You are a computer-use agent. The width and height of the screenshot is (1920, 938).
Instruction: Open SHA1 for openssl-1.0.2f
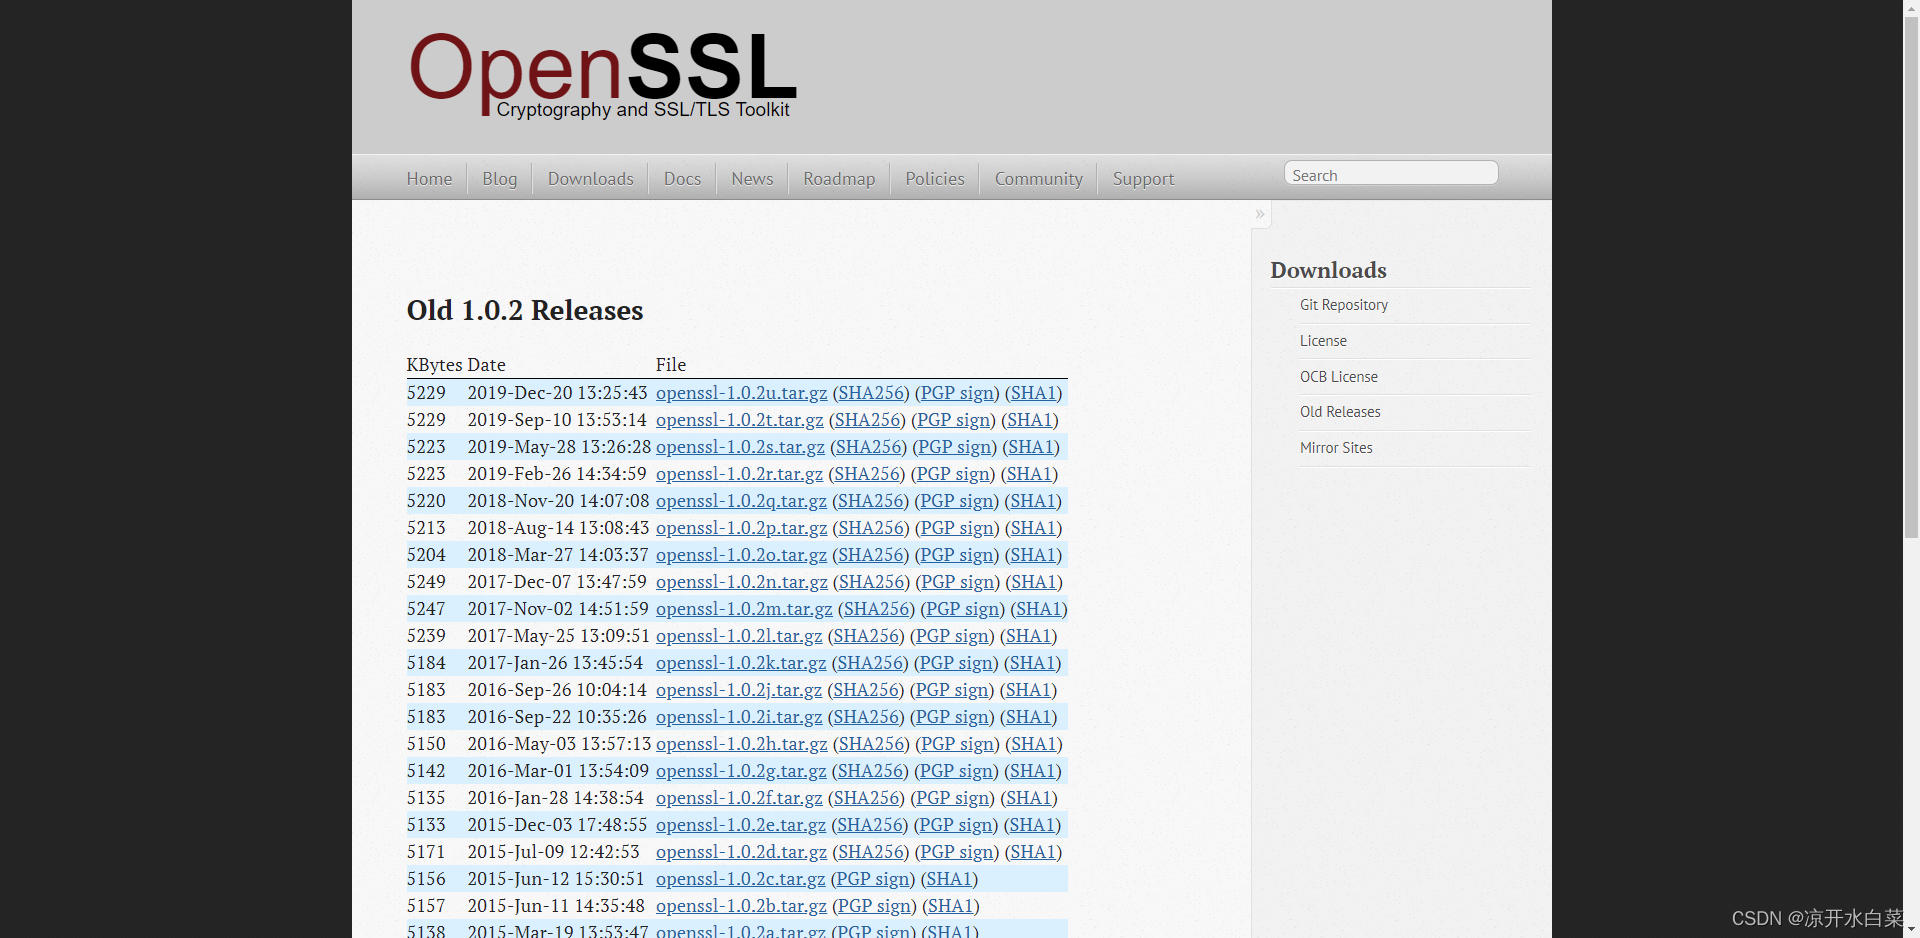(1028, 798)
